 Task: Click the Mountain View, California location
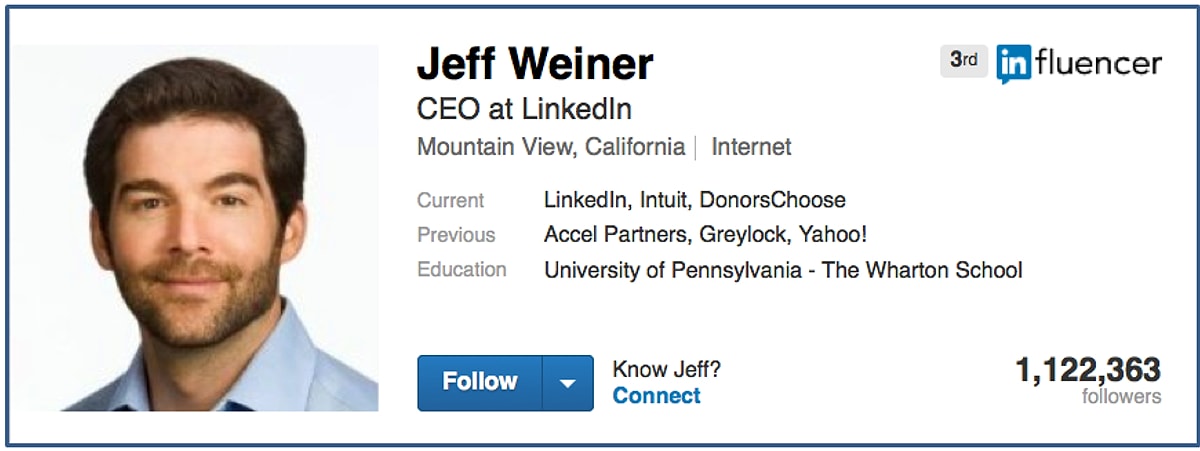point(551,147)
